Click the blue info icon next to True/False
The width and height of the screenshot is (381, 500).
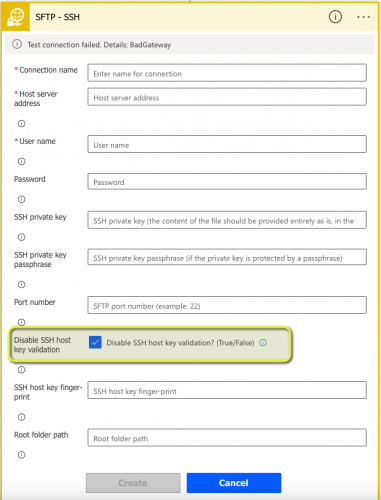tap(263, 343)
